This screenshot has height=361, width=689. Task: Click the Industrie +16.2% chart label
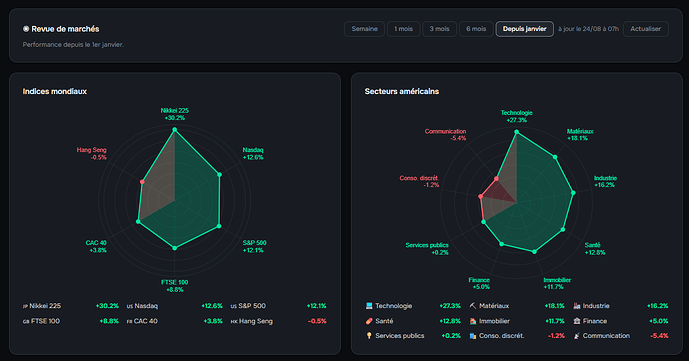click(x=606, y=181)
